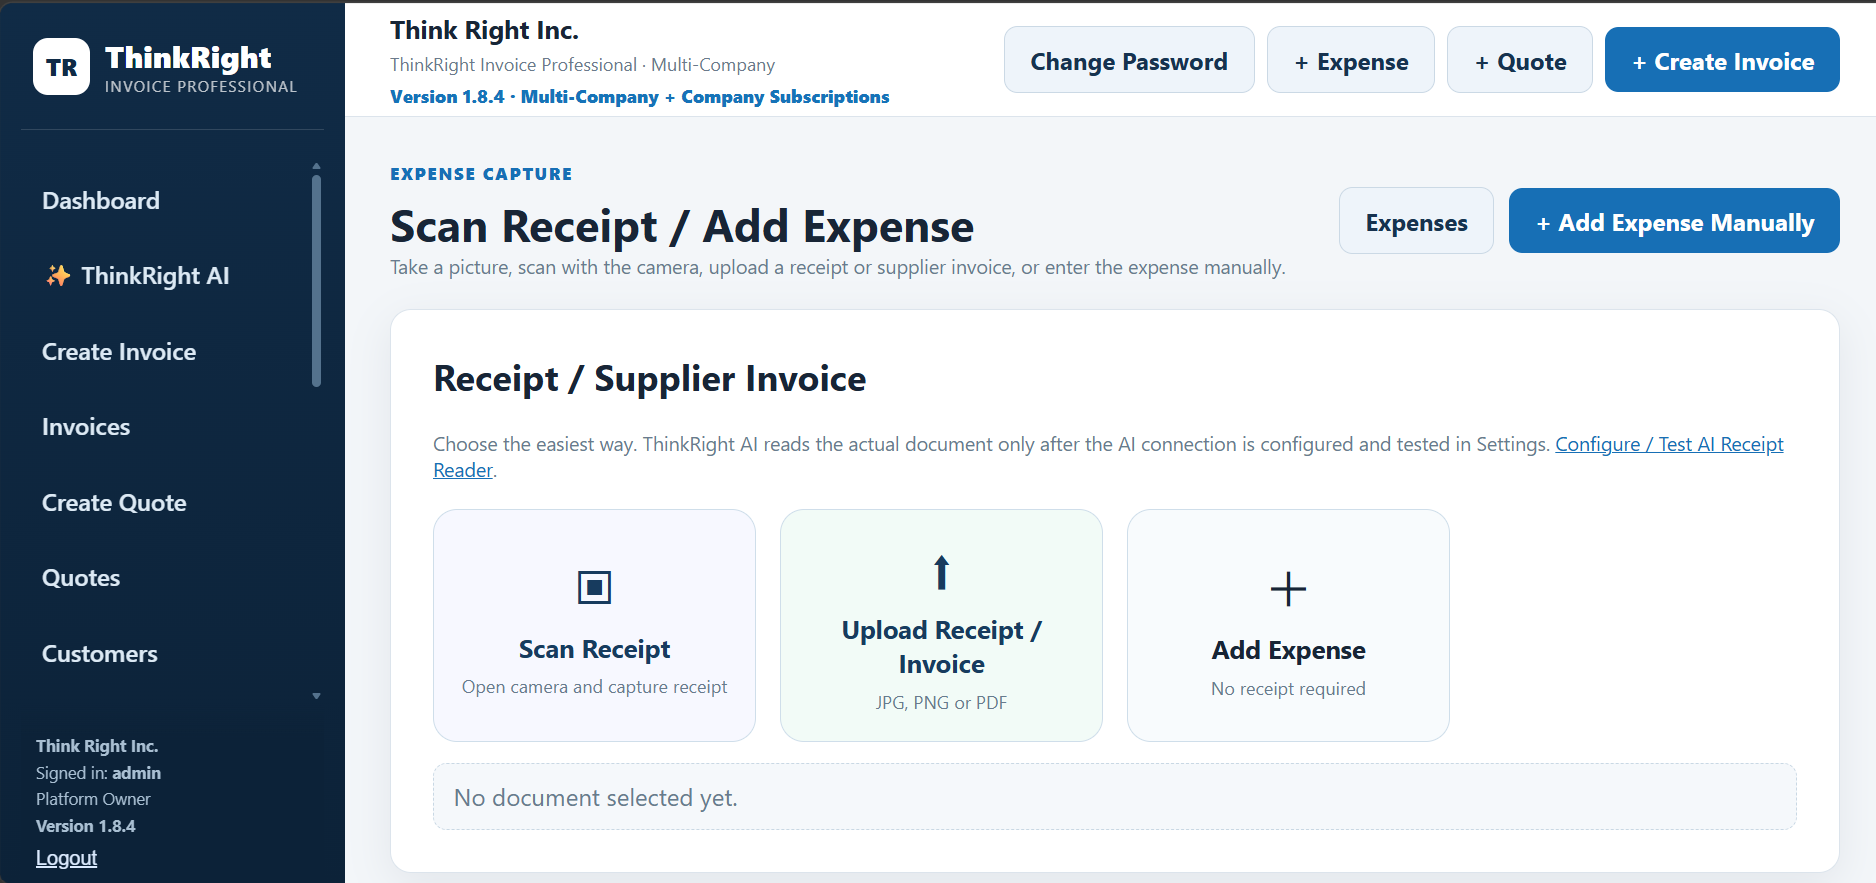Open the Invoices list in sidebar
1876x883 pixels.
[x=86, y=427]
